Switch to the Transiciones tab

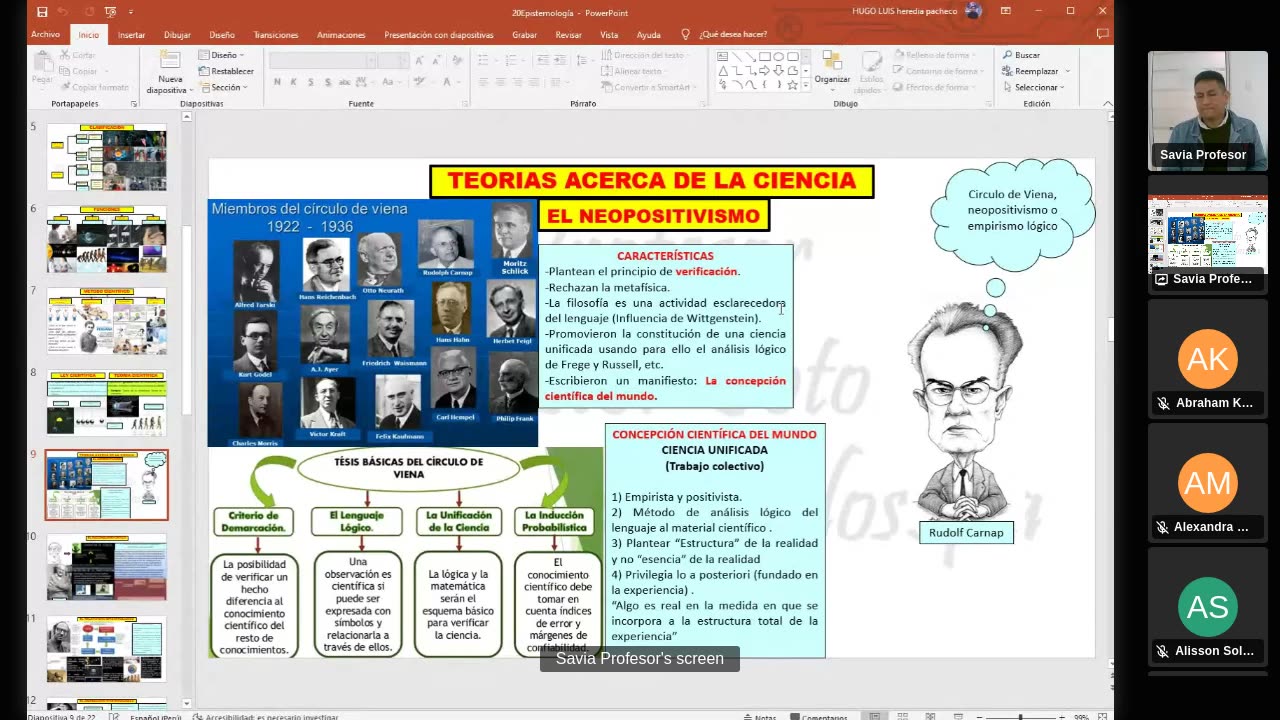coord(275,34)
